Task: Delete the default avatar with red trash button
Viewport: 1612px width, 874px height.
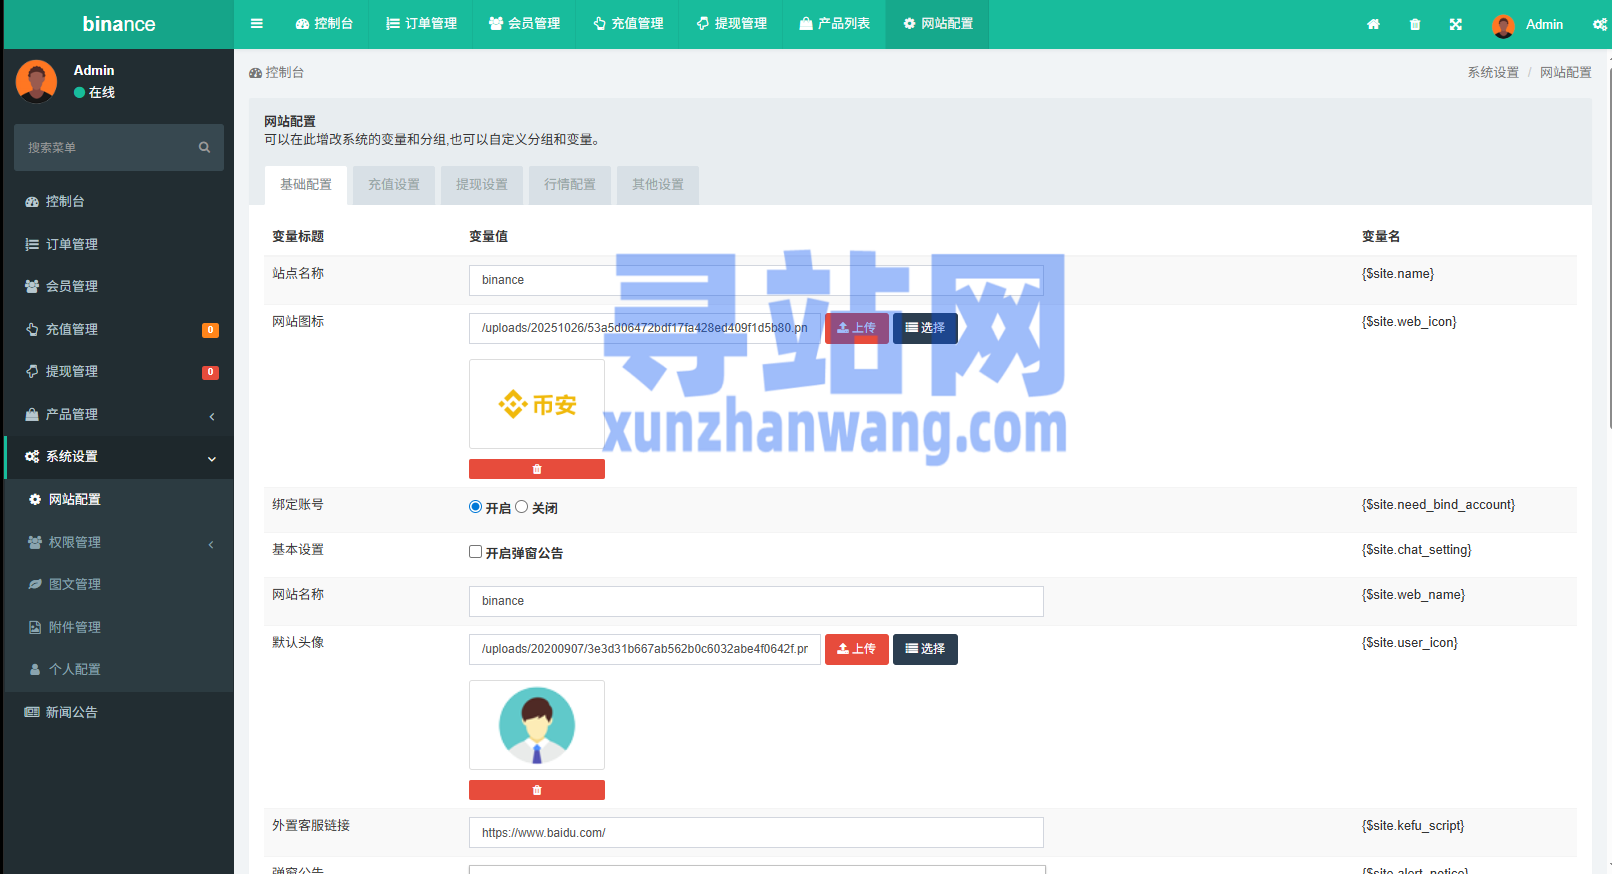Action: pyautogui.click(x=537, y=790)
